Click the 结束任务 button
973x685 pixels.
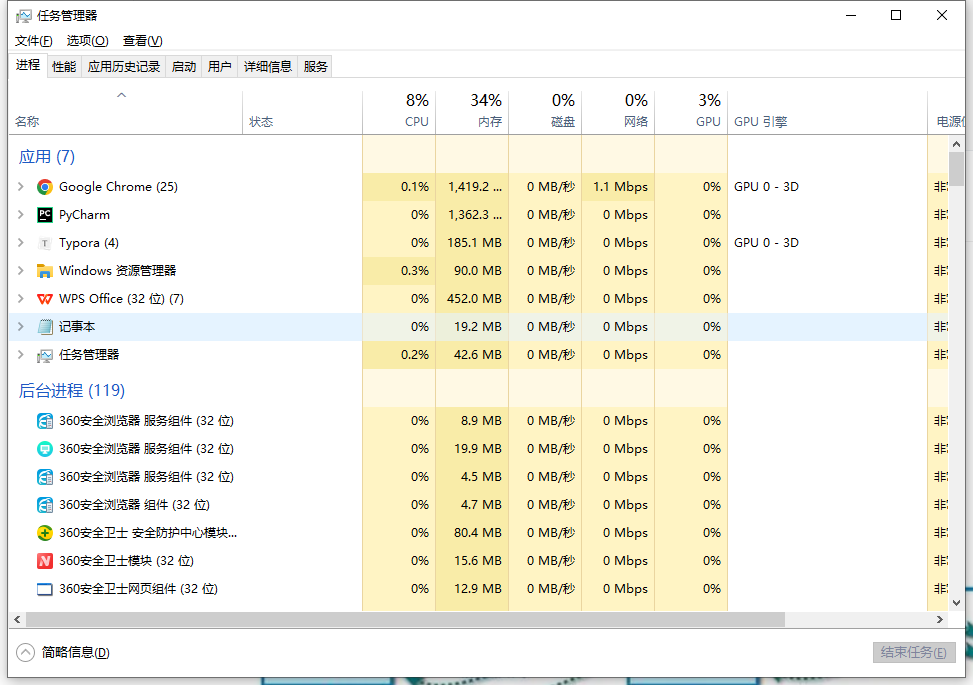pyautogui.click(x=913, y=652)
